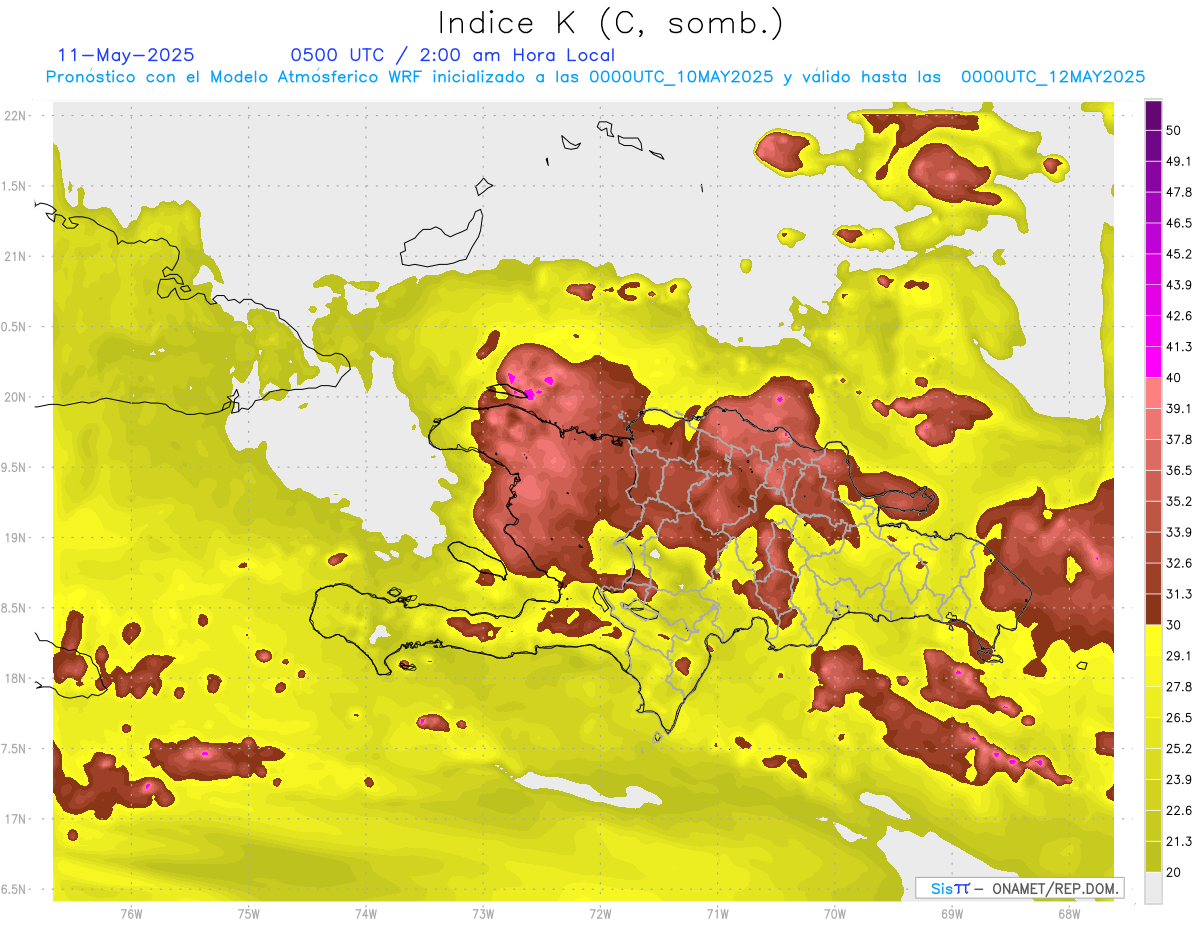
Task: Click the "69W" longitude label
Action: [952, 914]
